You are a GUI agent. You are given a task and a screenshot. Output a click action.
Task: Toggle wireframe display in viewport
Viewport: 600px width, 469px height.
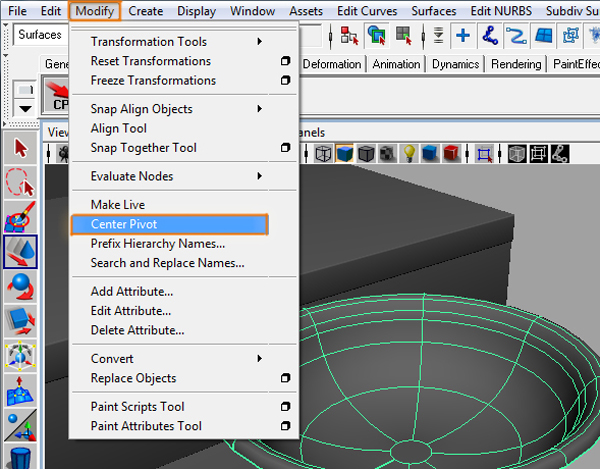tap(323, 154)
